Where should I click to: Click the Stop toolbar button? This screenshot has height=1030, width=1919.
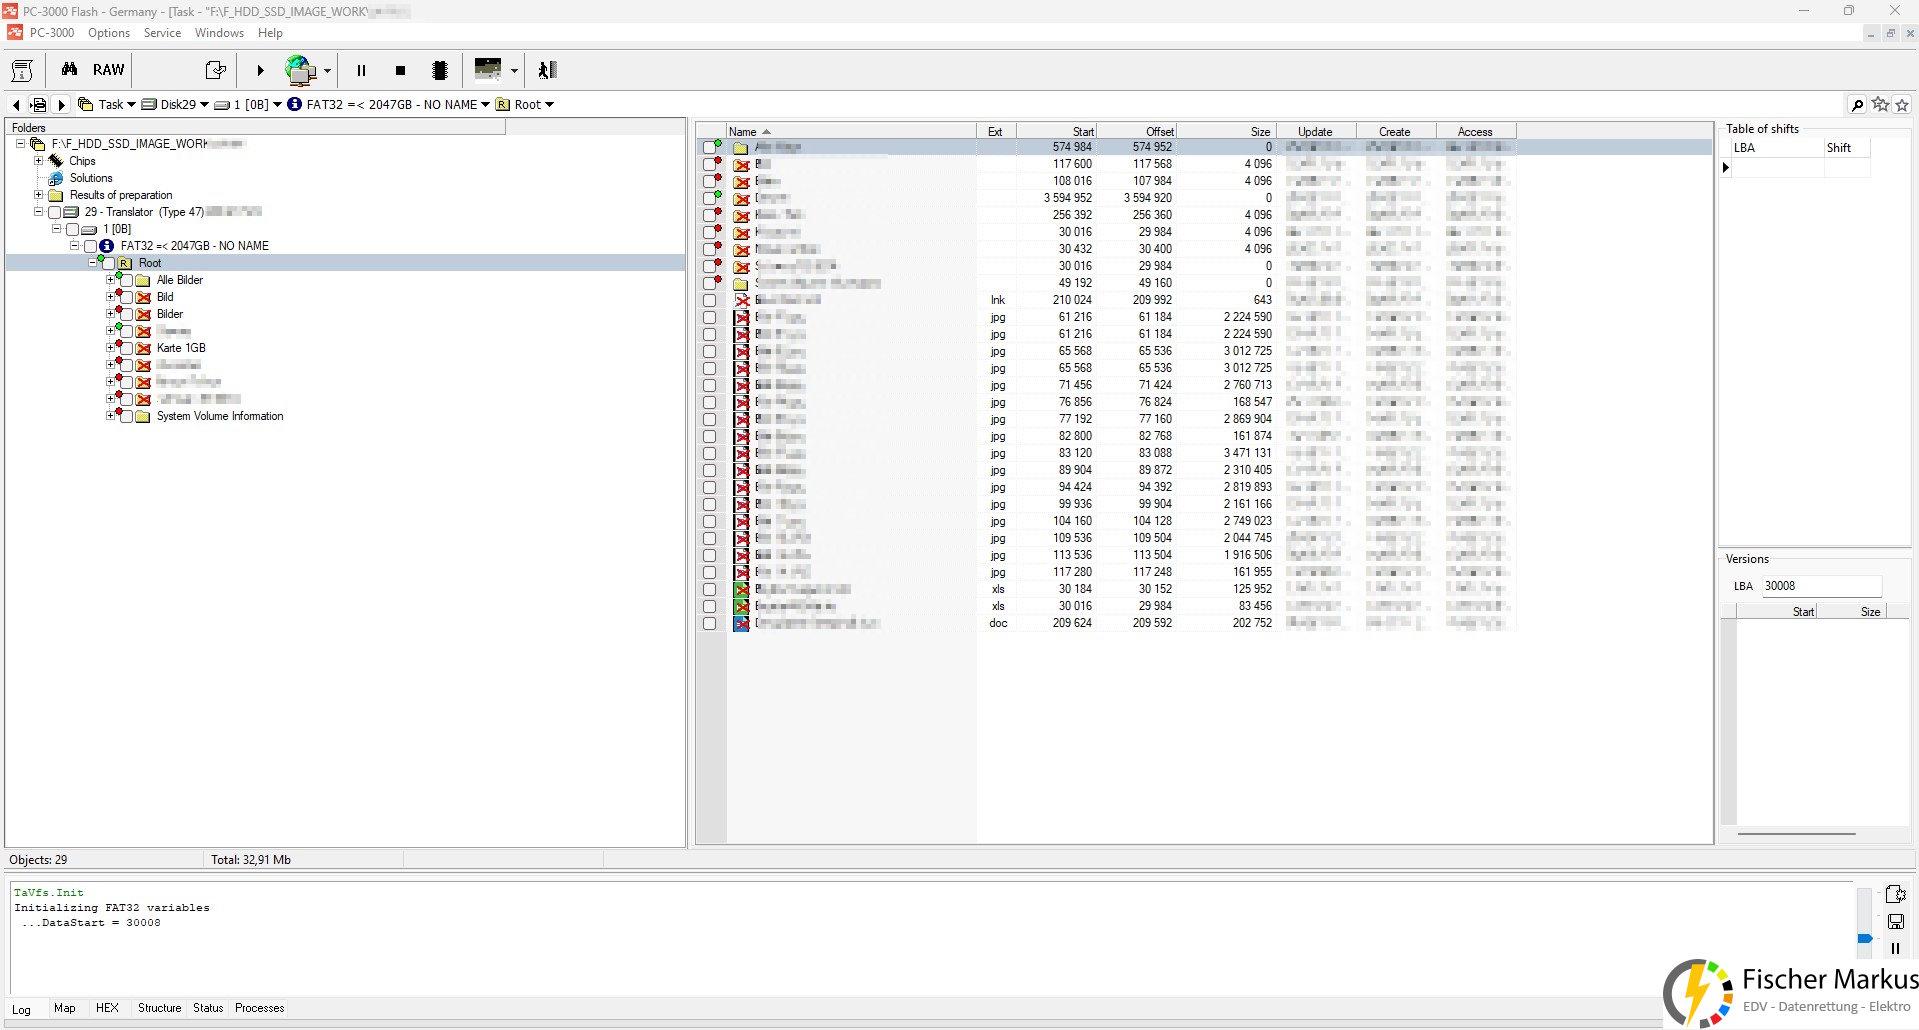click(x=400, y=70)
